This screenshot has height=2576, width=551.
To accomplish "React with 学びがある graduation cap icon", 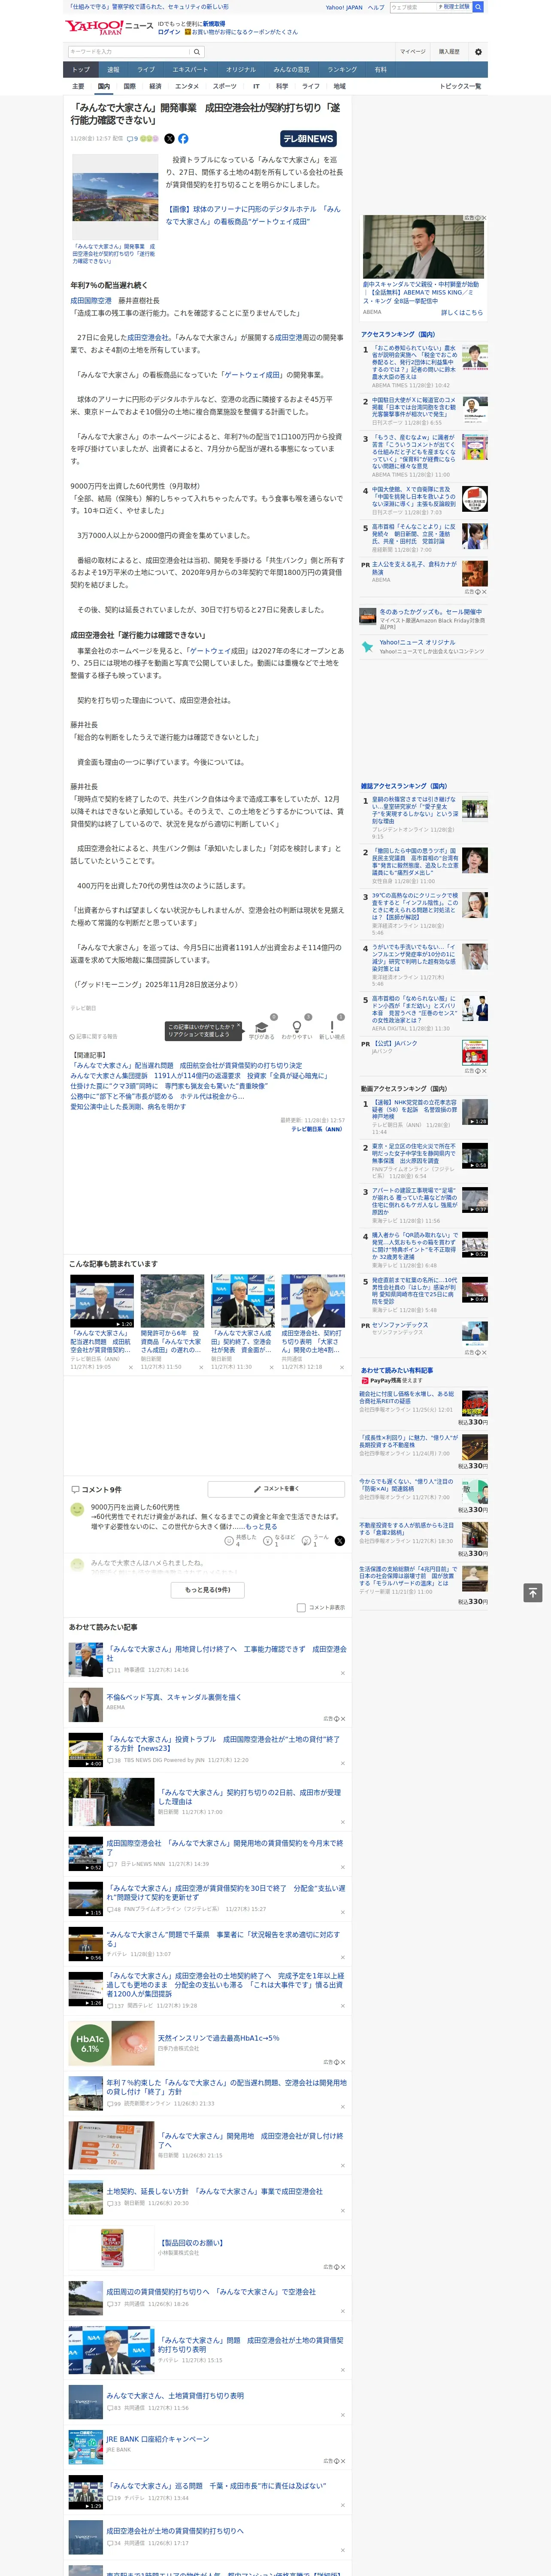I will pyautogui.click(x=262, y=1028).
